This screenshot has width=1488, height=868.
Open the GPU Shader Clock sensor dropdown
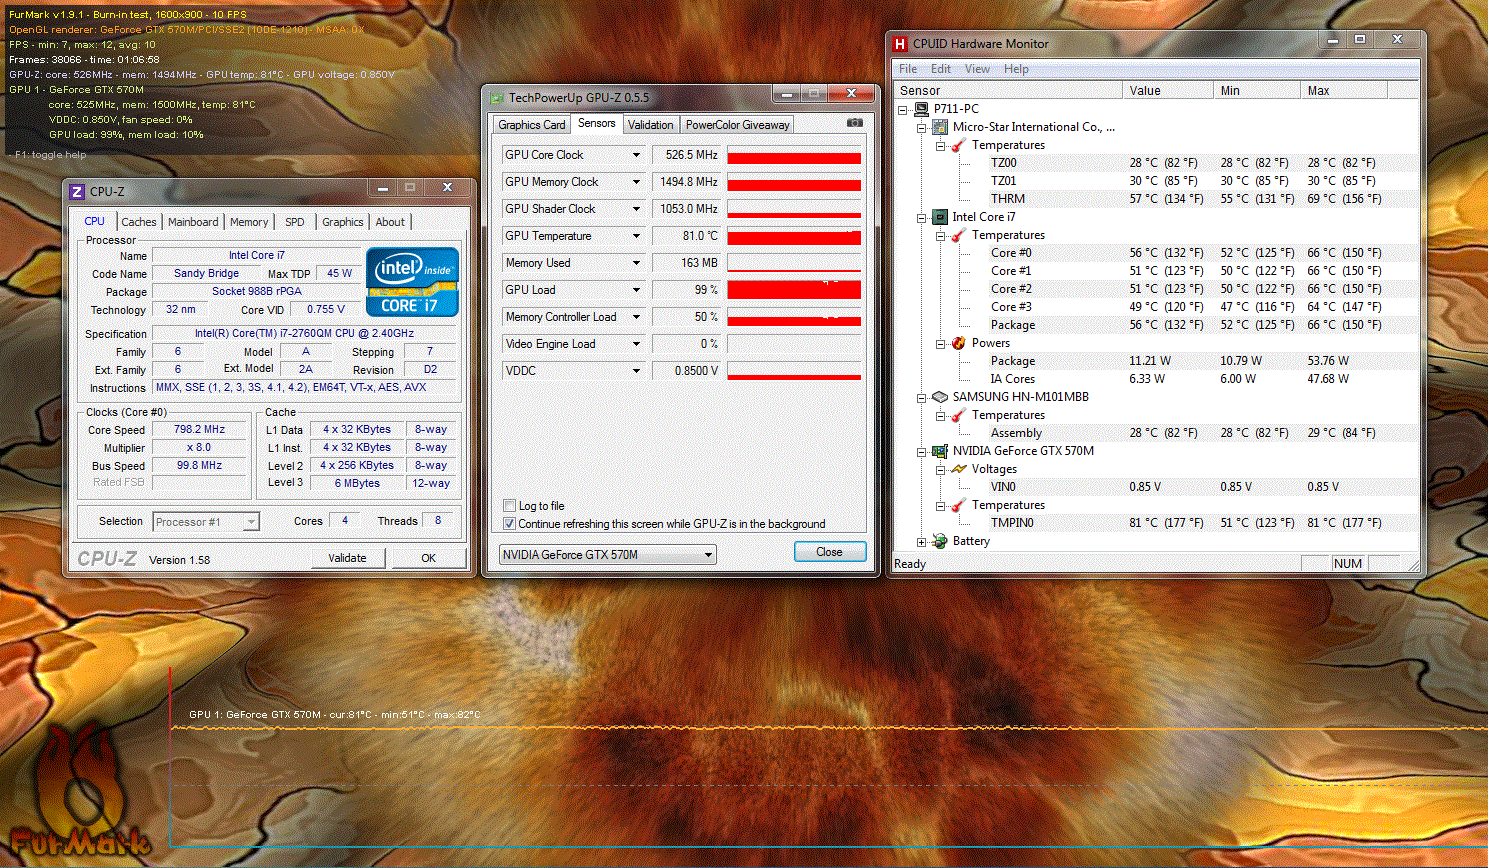pos(636,209)
